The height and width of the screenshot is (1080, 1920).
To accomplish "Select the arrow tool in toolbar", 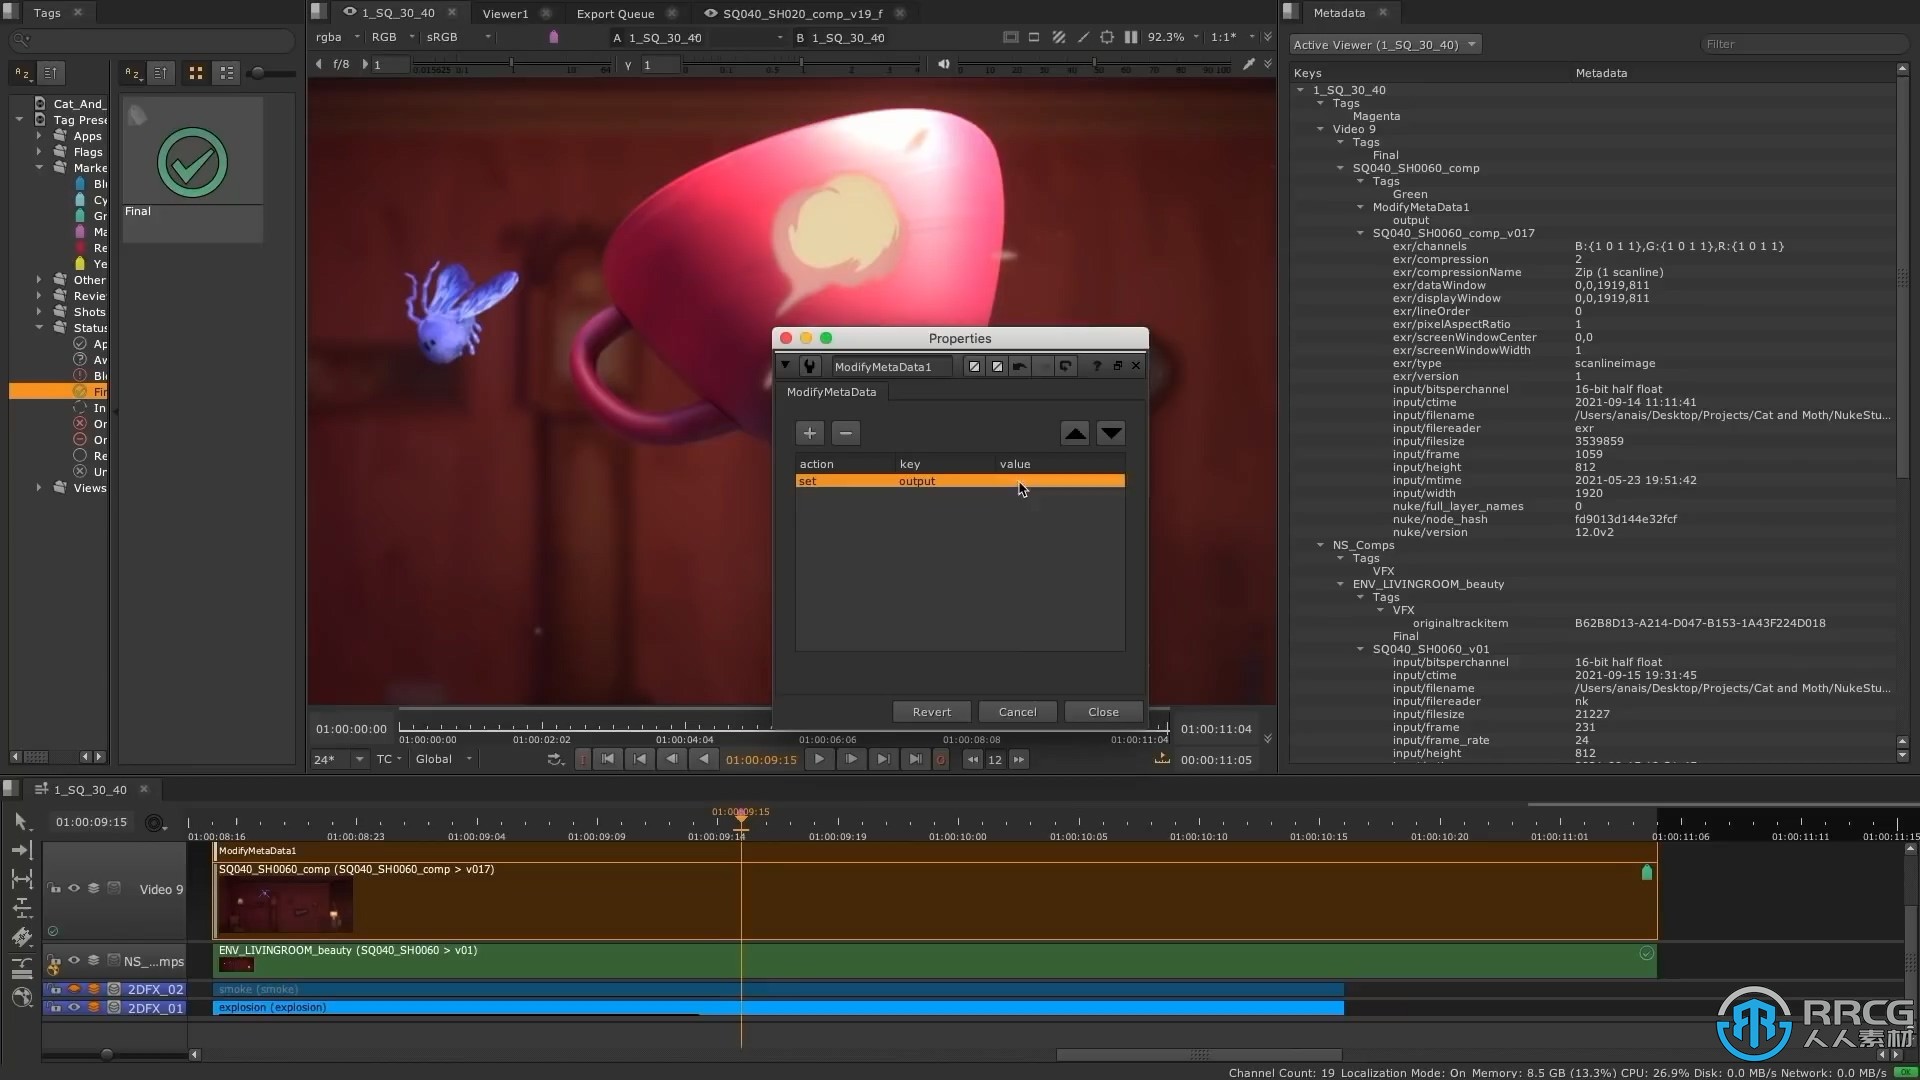I will point(20,820).
